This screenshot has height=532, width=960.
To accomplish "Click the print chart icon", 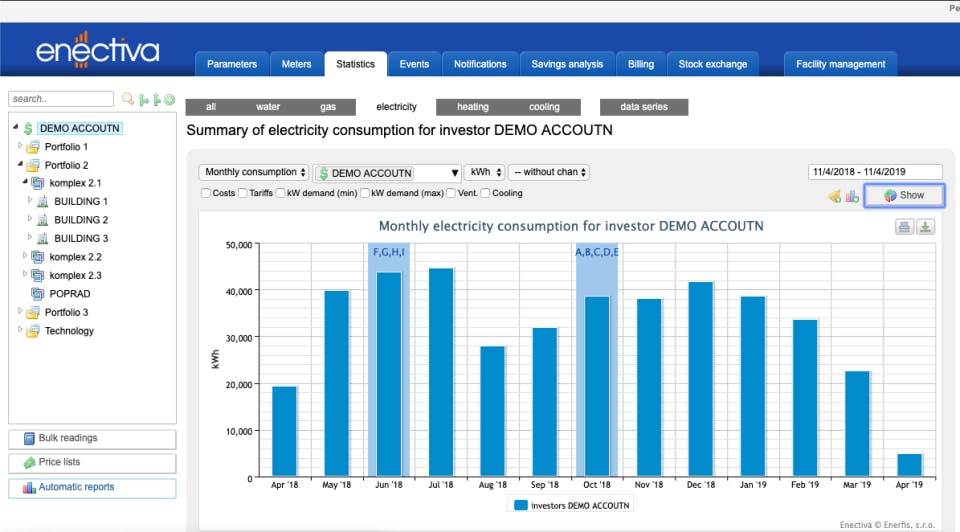I will click(904, 227).
